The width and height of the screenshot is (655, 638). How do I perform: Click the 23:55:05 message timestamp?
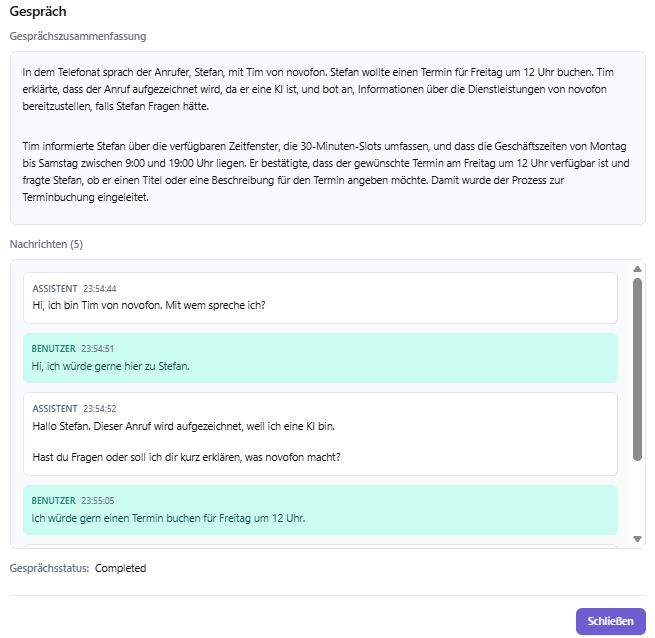(x=98, y=500)
